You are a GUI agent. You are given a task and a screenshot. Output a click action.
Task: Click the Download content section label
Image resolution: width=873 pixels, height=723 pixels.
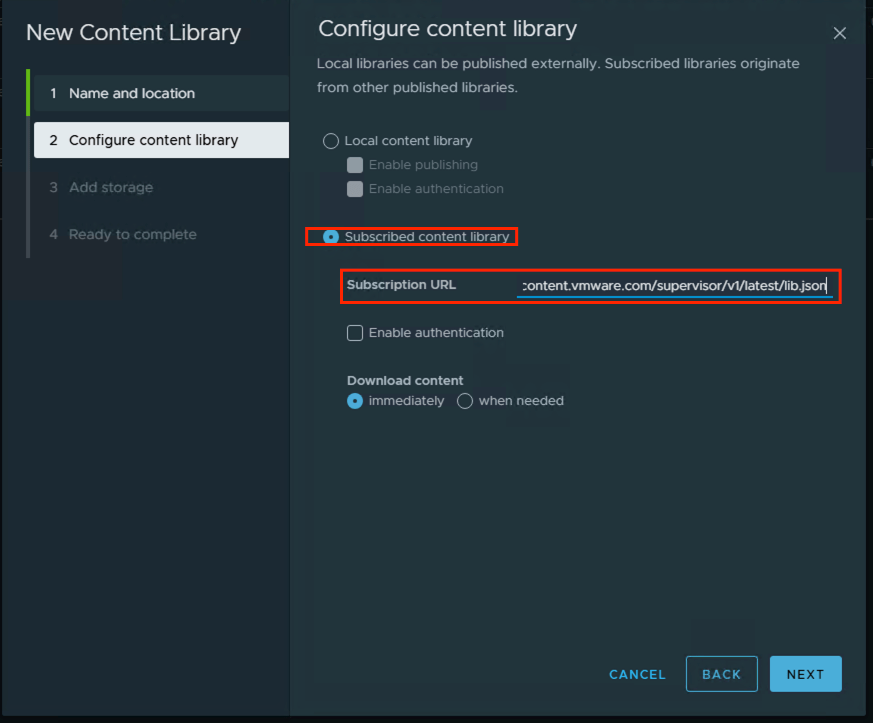pos(405,380)
